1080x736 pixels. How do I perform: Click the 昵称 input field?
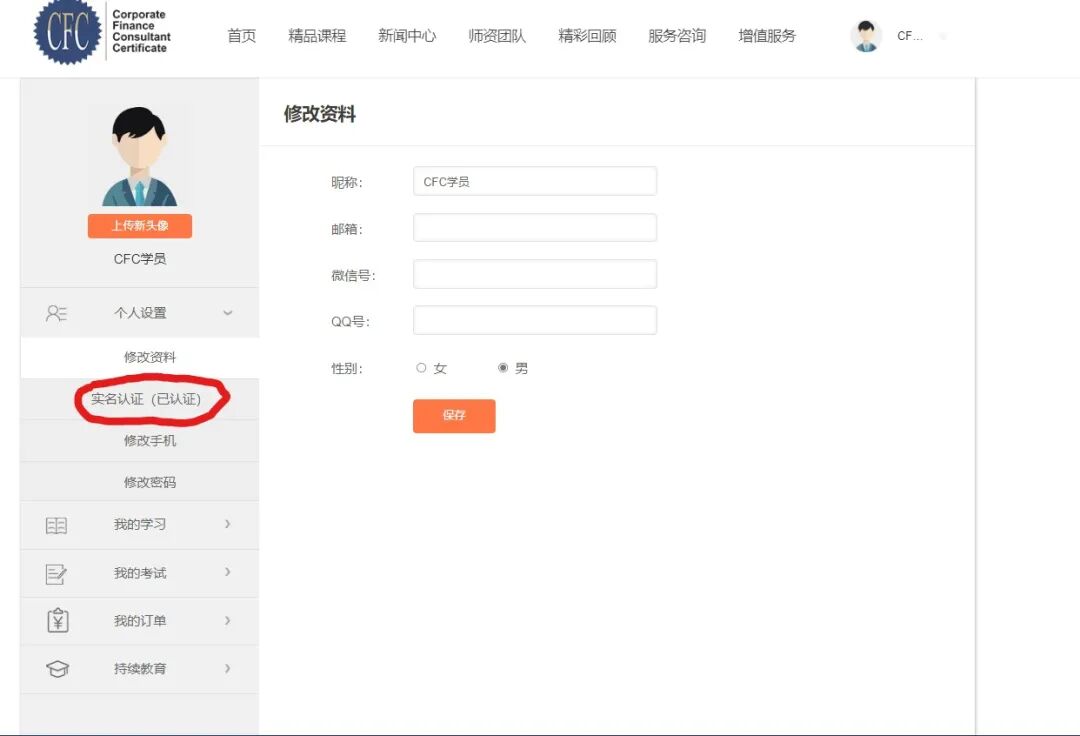(535, 181)
